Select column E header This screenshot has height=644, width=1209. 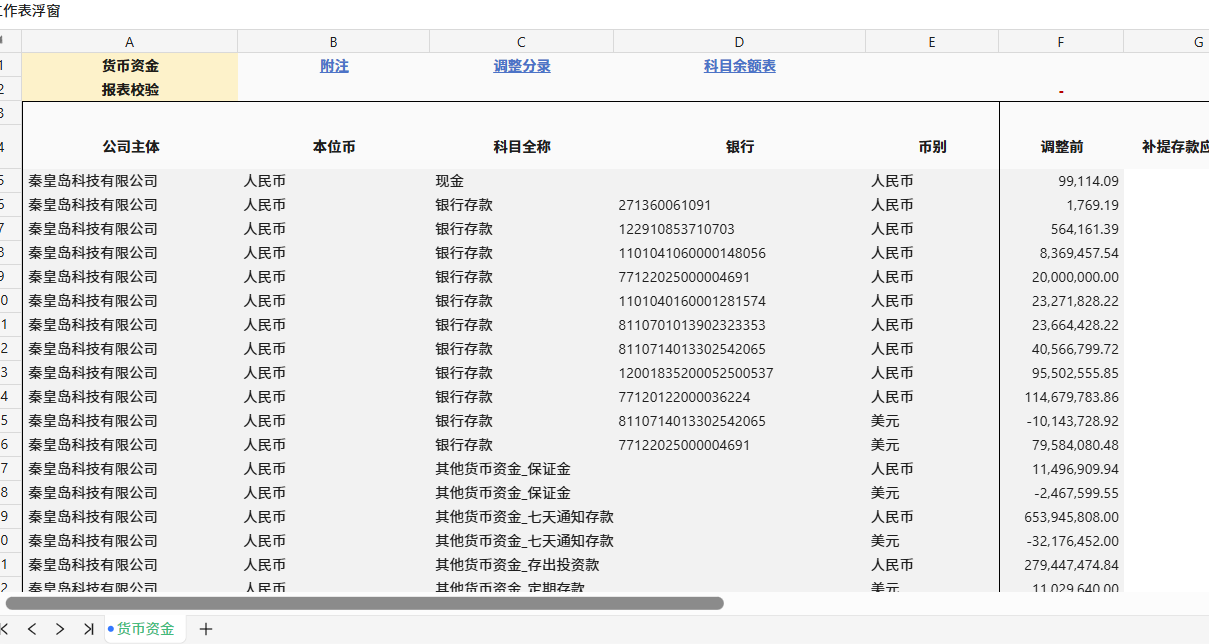[932, 42]
